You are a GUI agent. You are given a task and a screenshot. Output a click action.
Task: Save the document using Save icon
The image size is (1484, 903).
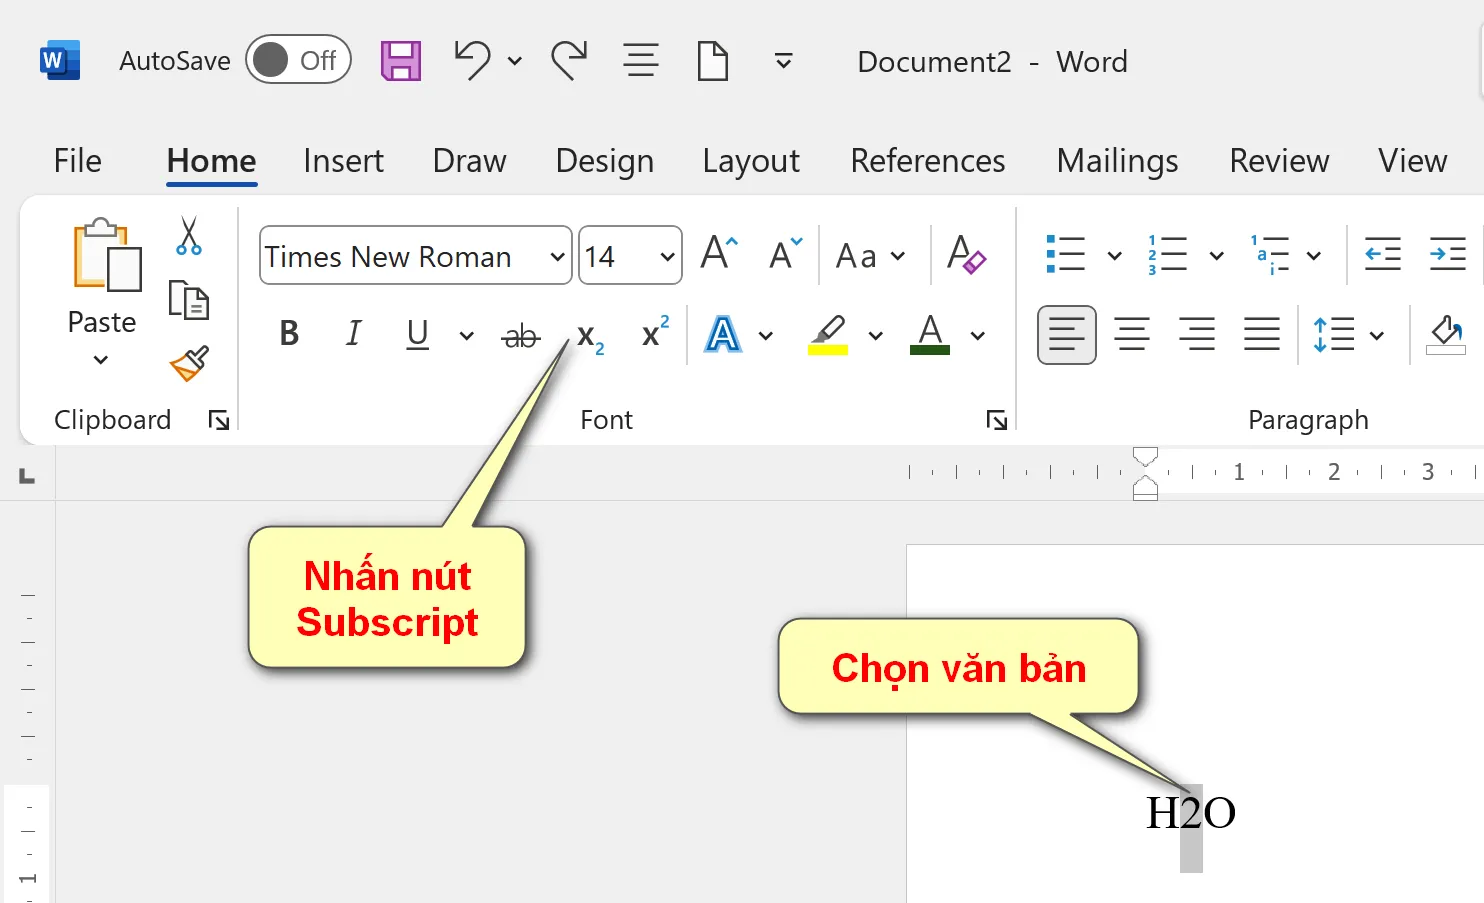tap(399, 60)
